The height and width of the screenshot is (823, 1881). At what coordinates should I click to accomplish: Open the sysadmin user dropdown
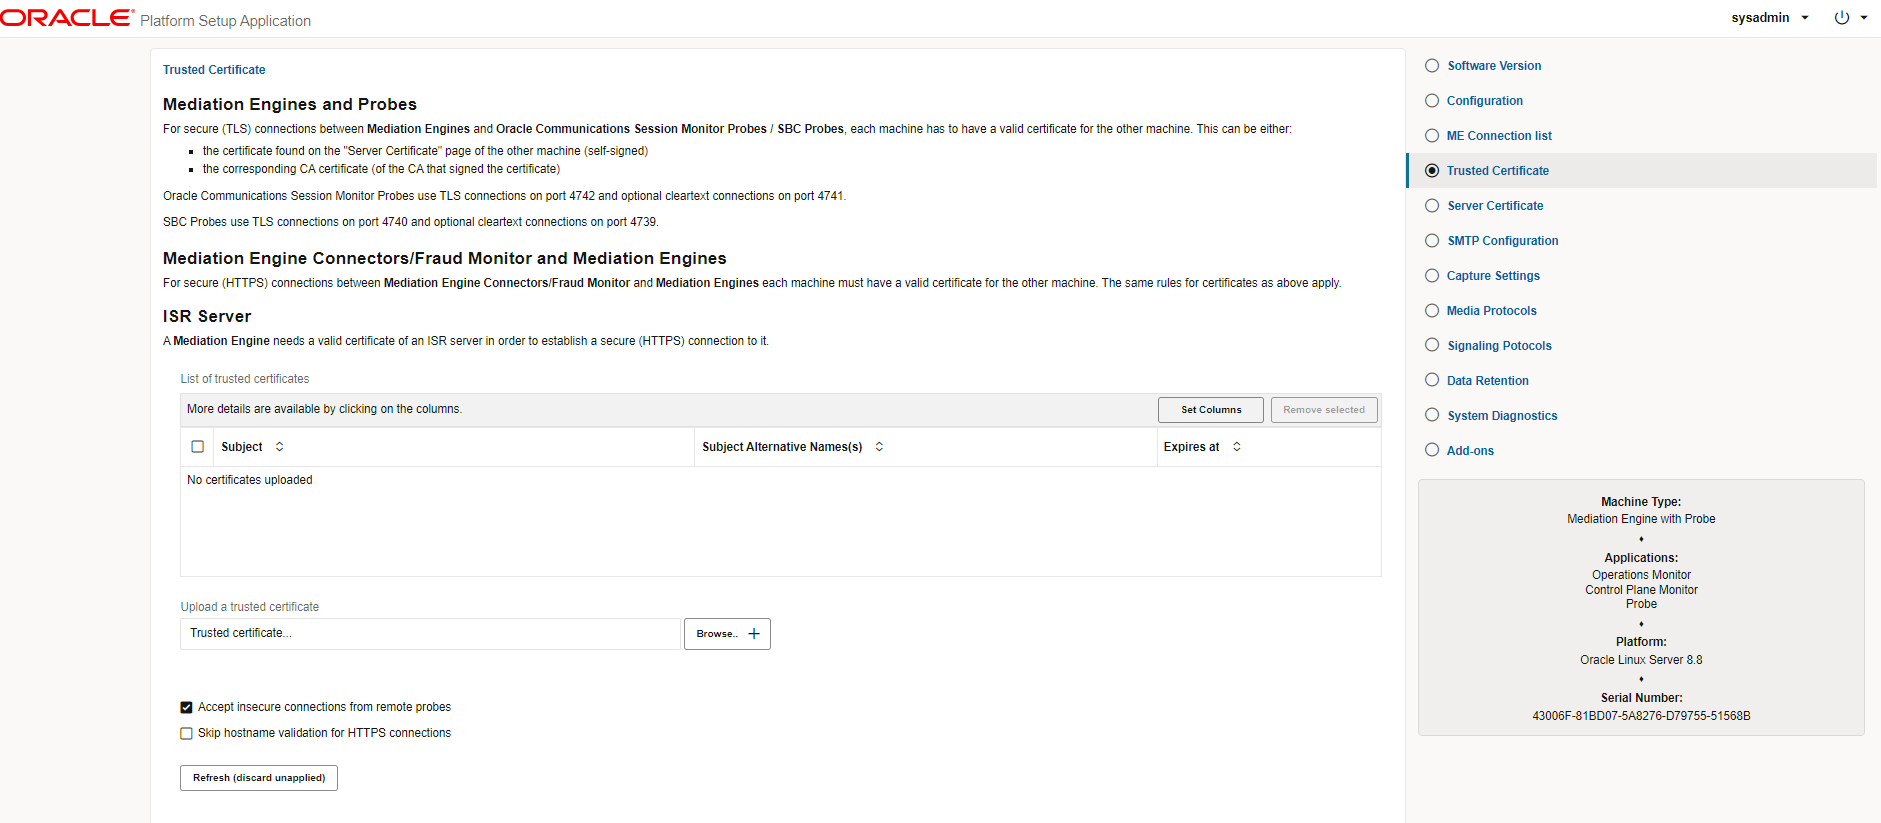tap(1770, 18)
